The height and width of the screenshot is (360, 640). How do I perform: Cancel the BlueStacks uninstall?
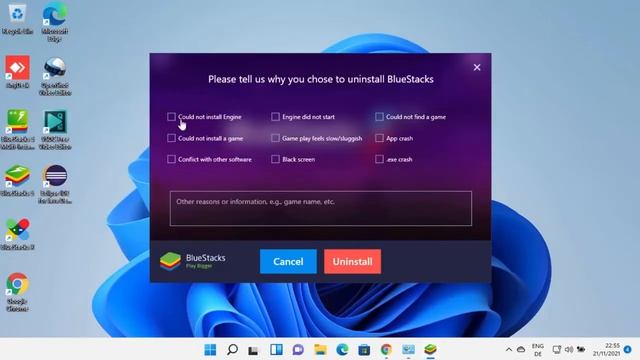click(288, 262)
